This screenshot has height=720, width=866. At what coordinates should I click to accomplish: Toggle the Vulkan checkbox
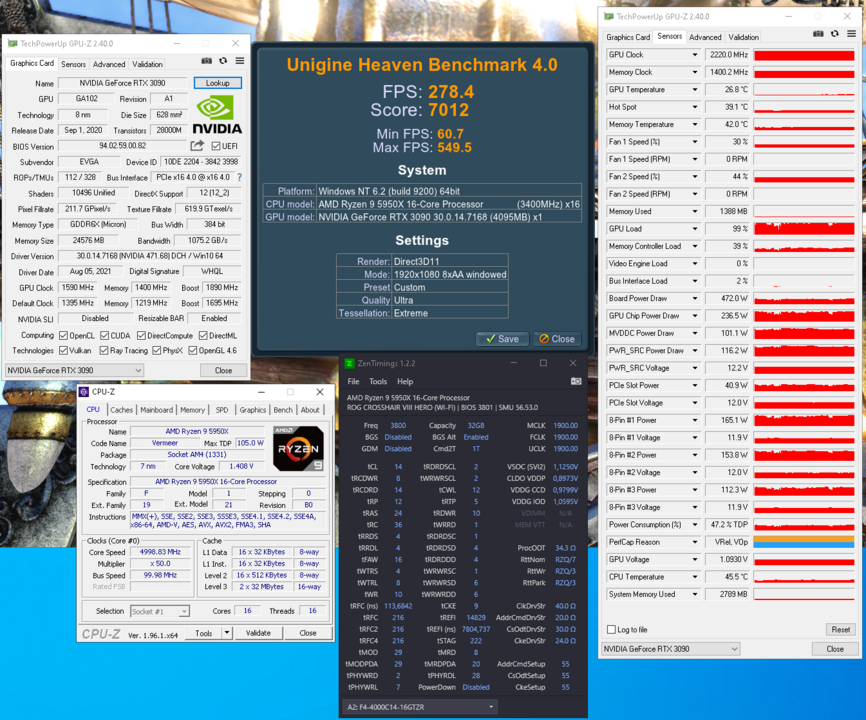[x=64, y=351]
